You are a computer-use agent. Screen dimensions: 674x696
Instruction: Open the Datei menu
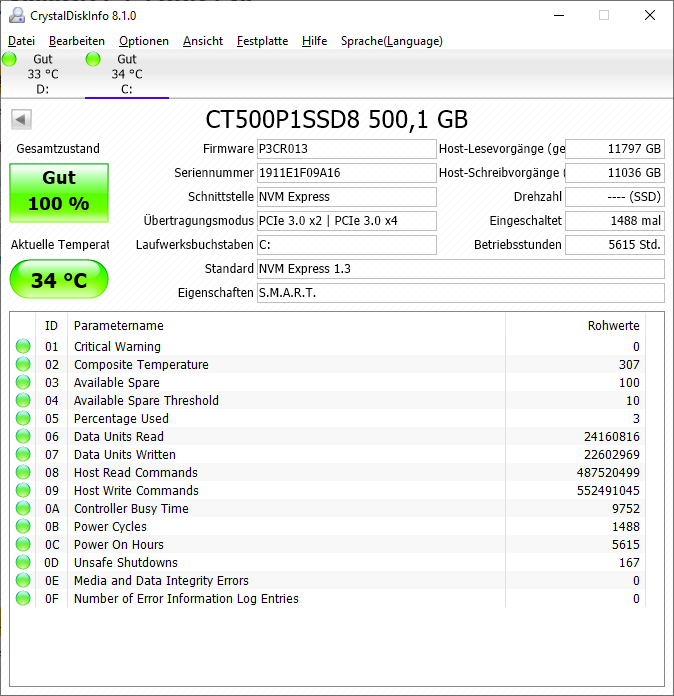tap(21, 41)
